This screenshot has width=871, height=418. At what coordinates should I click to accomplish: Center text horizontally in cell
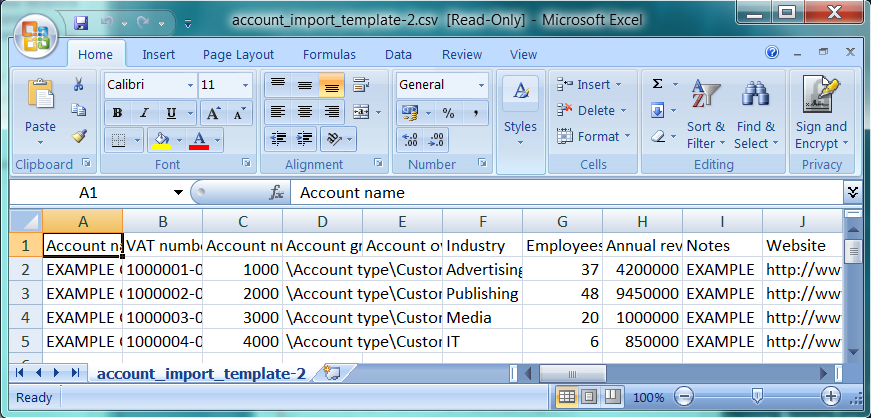tap(304, 112)
